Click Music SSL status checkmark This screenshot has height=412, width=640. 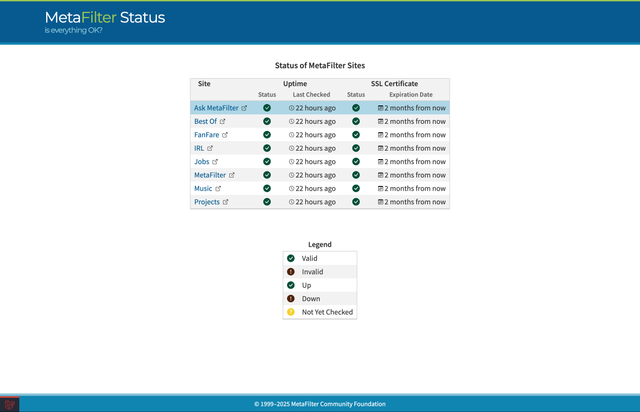pyautogui.click(x=356, y=188)
